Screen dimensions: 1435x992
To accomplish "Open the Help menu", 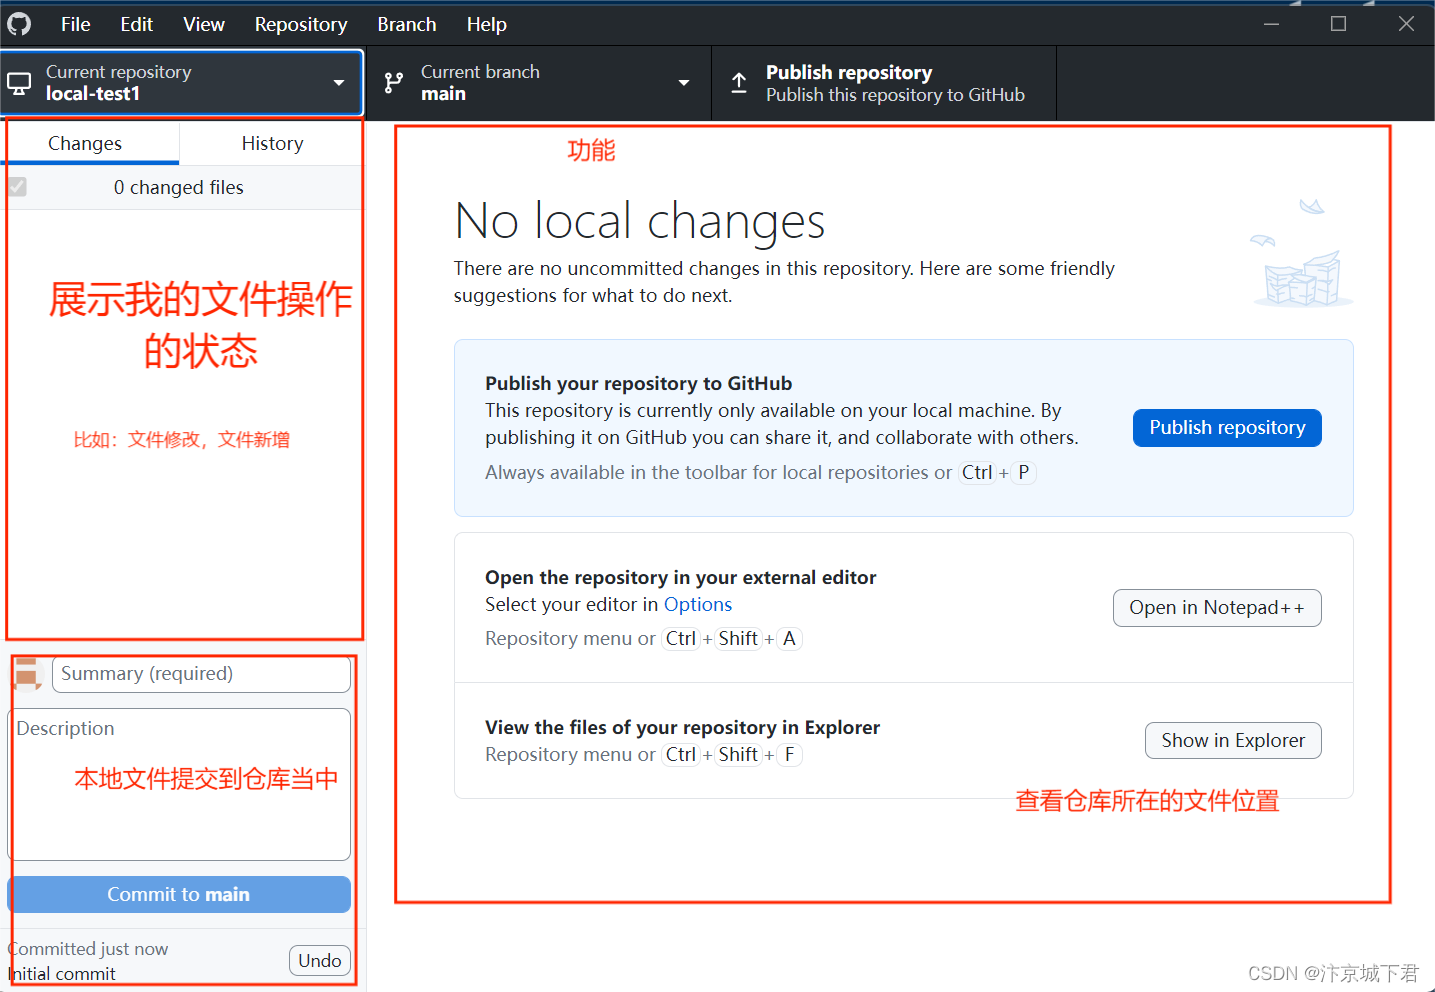I will tap(487, 24).
